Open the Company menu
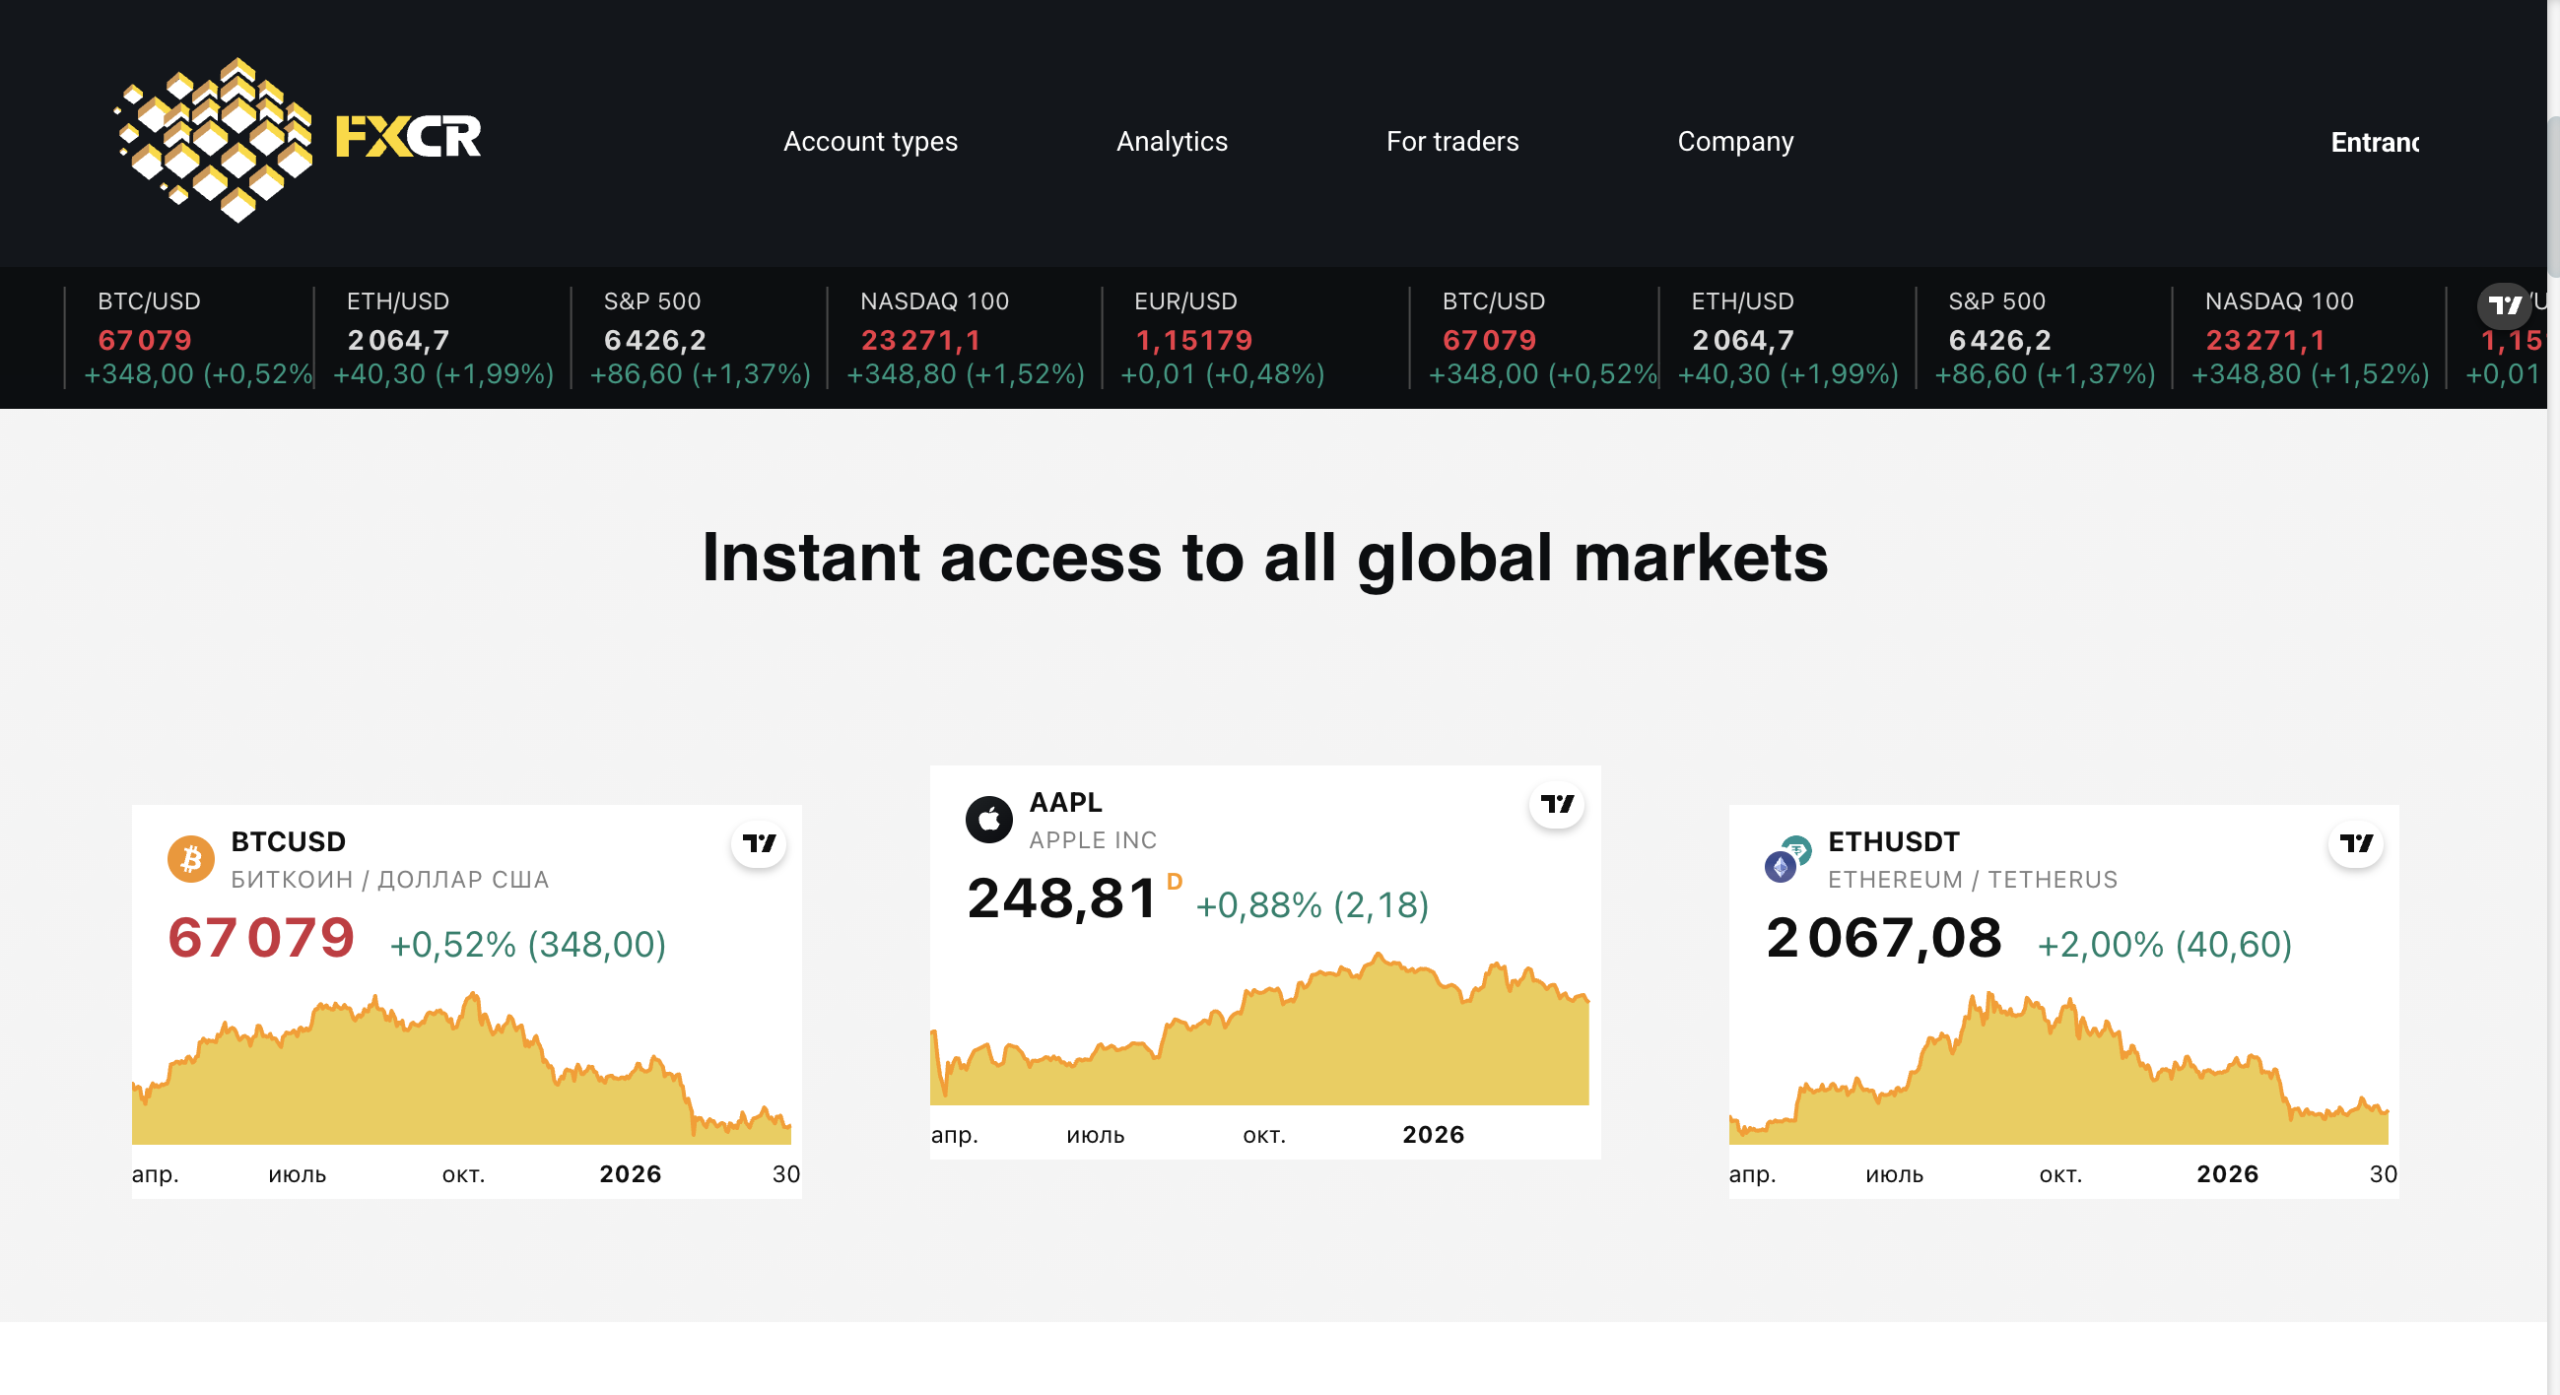This screenshot has width=2560, height=1395. pyautogui.click(x=1735, y=142)
